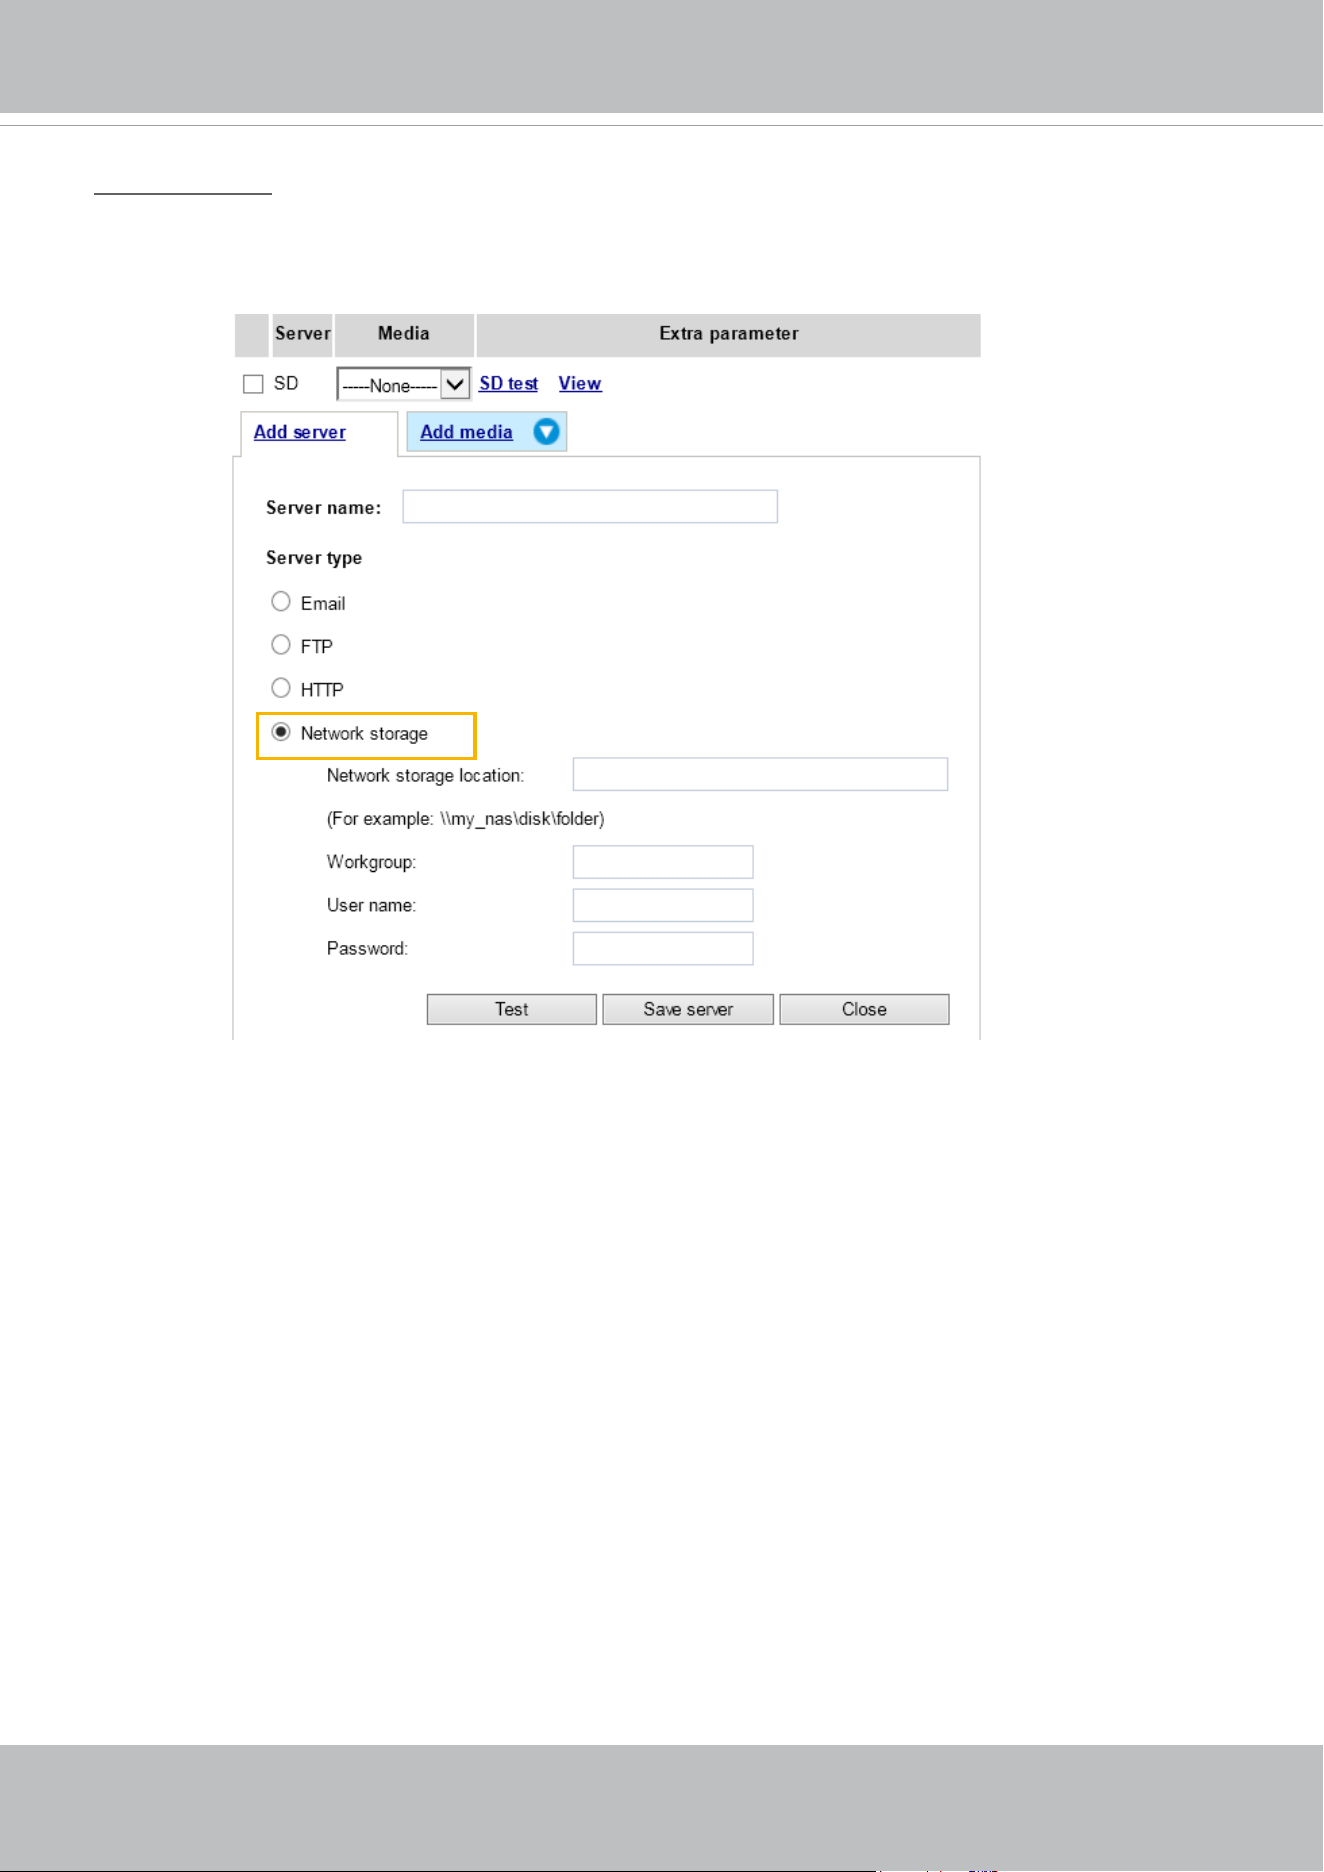Screen dimensions: 1324x1872
Task: Select the FTP server type
Action: 281,645
